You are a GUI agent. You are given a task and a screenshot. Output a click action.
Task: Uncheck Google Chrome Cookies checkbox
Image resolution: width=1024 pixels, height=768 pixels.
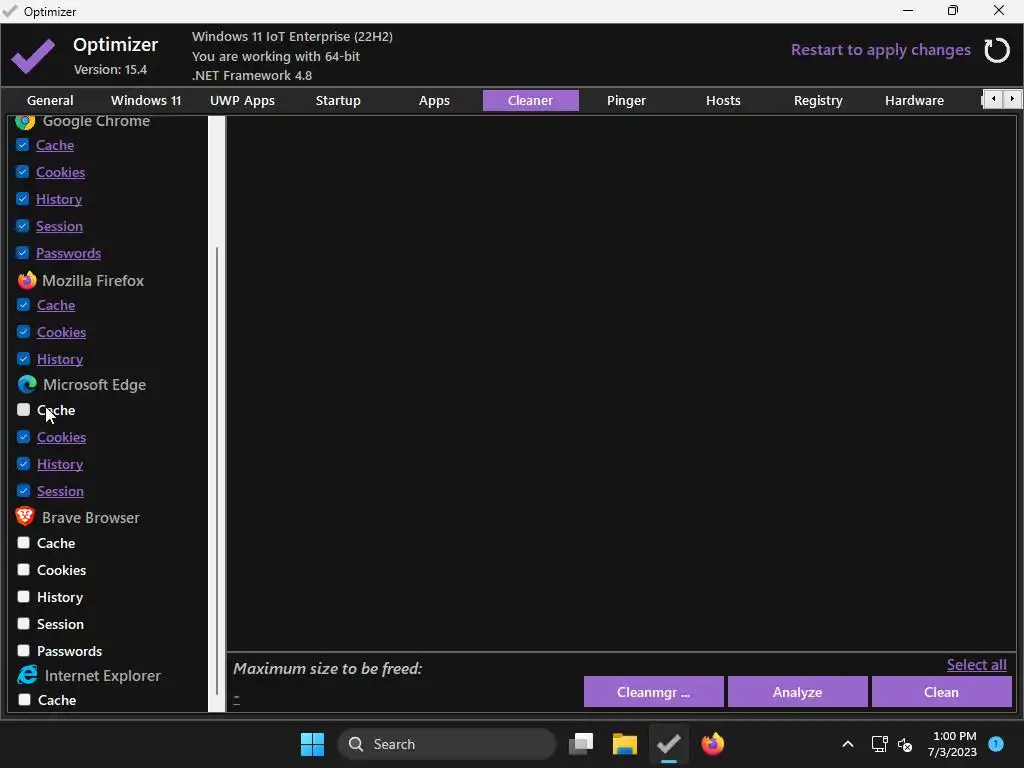point(22,172)
